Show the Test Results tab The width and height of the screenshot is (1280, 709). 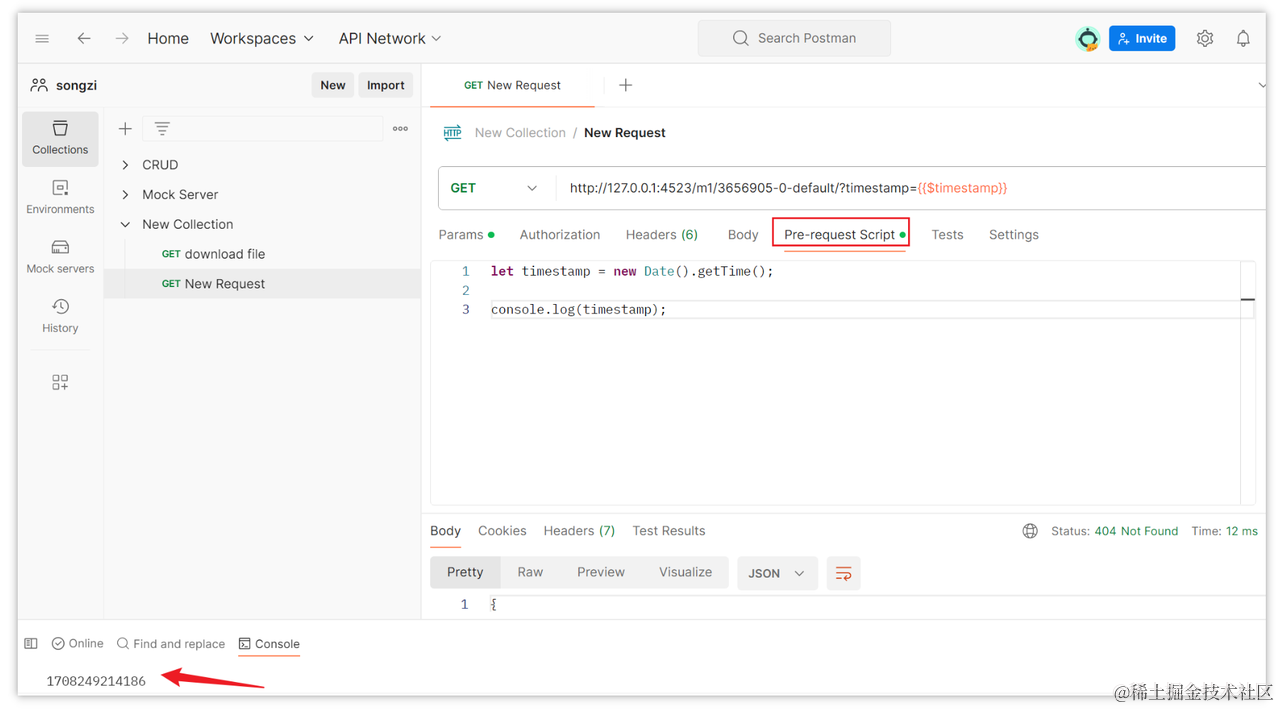(669, 531)
